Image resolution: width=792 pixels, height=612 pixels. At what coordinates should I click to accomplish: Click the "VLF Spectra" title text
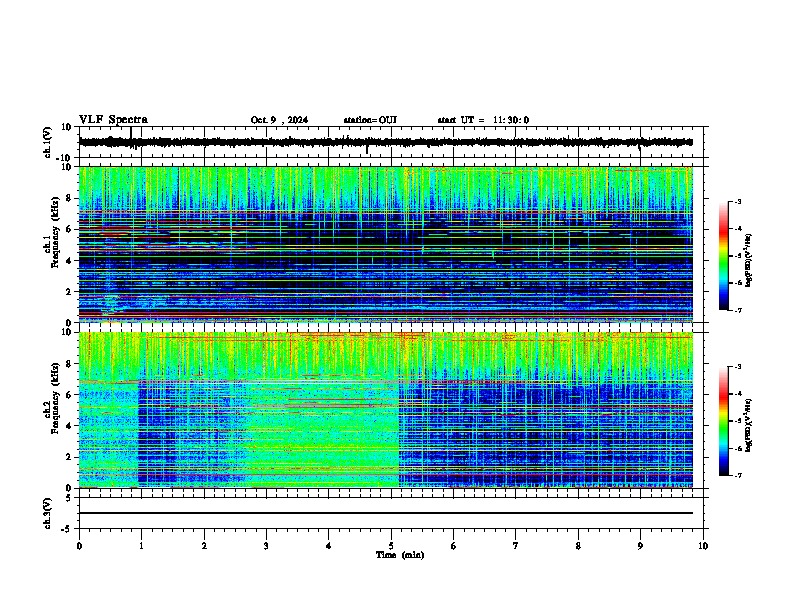coord(113,120)
